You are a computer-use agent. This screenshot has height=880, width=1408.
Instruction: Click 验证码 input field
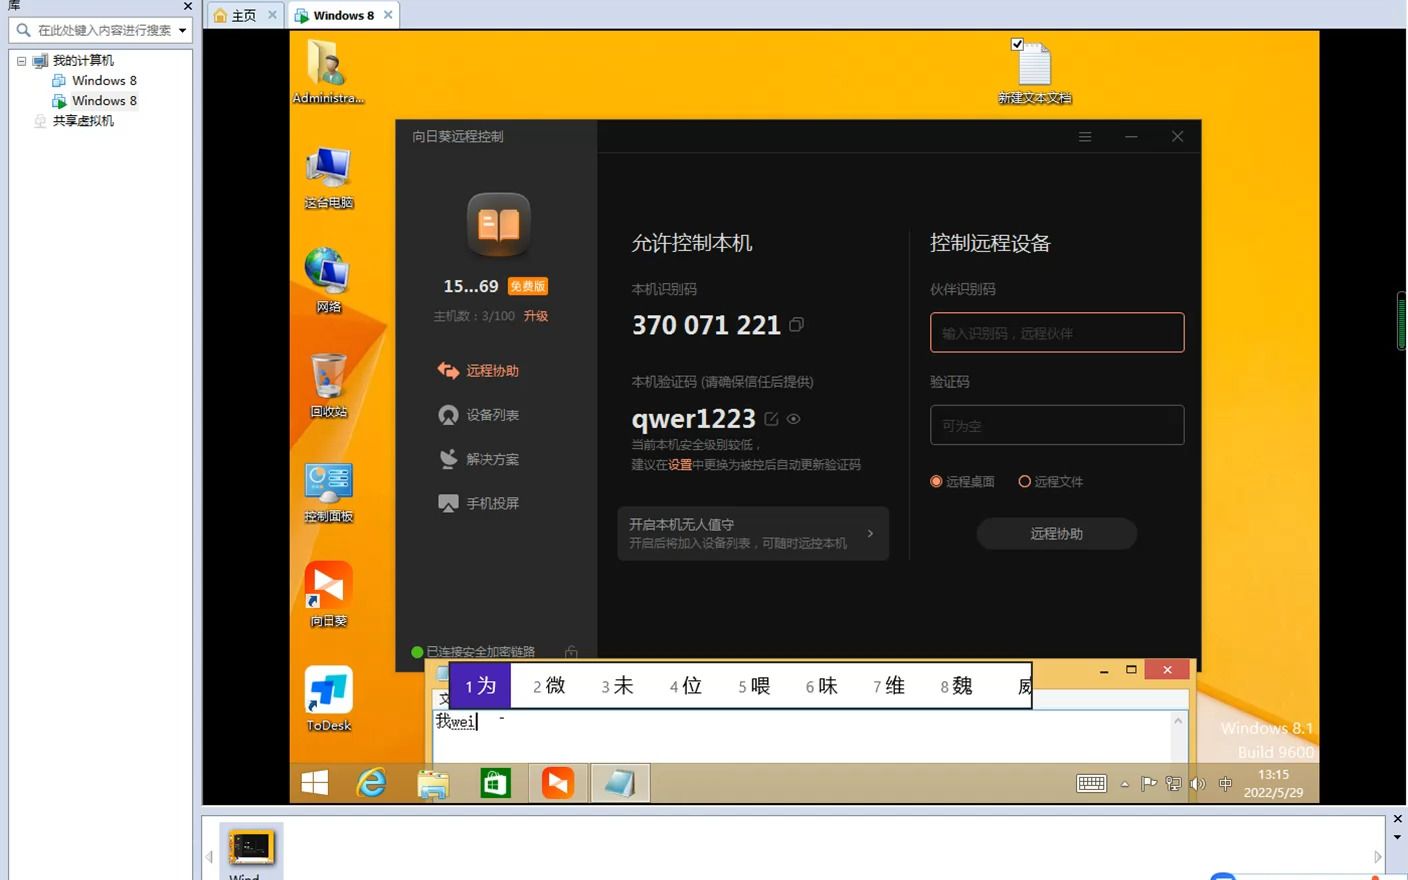[1057, 425]
